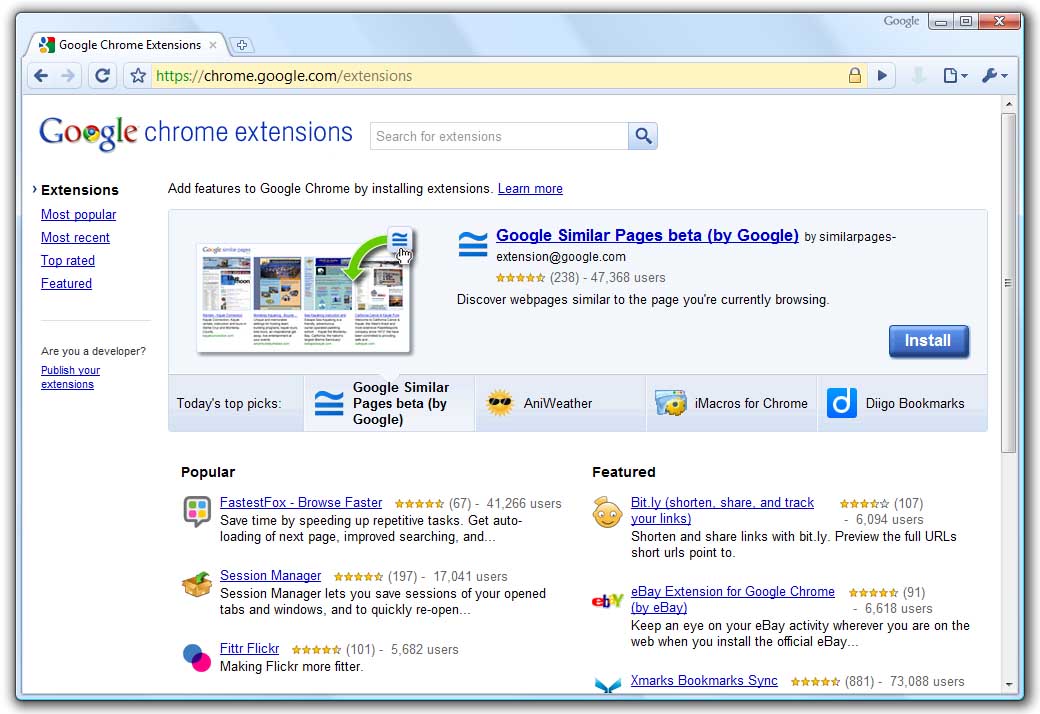Image resolution: width=1040 pixels, height=714 pixels.
Task: Click the Fittr Flickr circles icon
Action: click(196, 658)
